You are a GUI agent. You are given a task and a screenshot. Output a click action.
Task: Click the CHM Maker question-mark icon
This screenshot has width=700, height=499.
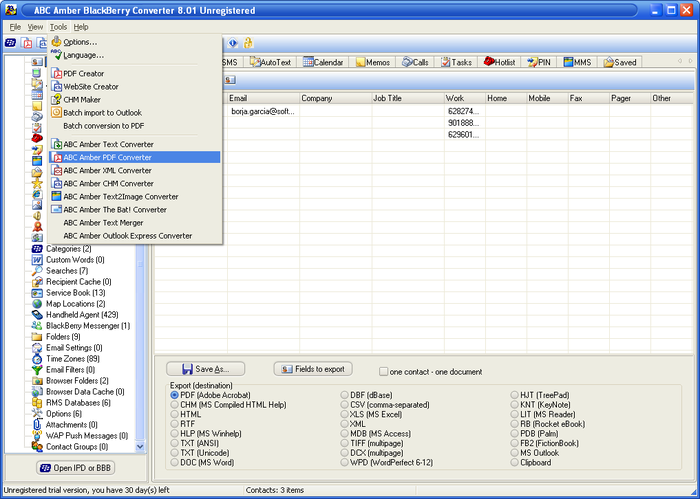(x=56, y=100)
